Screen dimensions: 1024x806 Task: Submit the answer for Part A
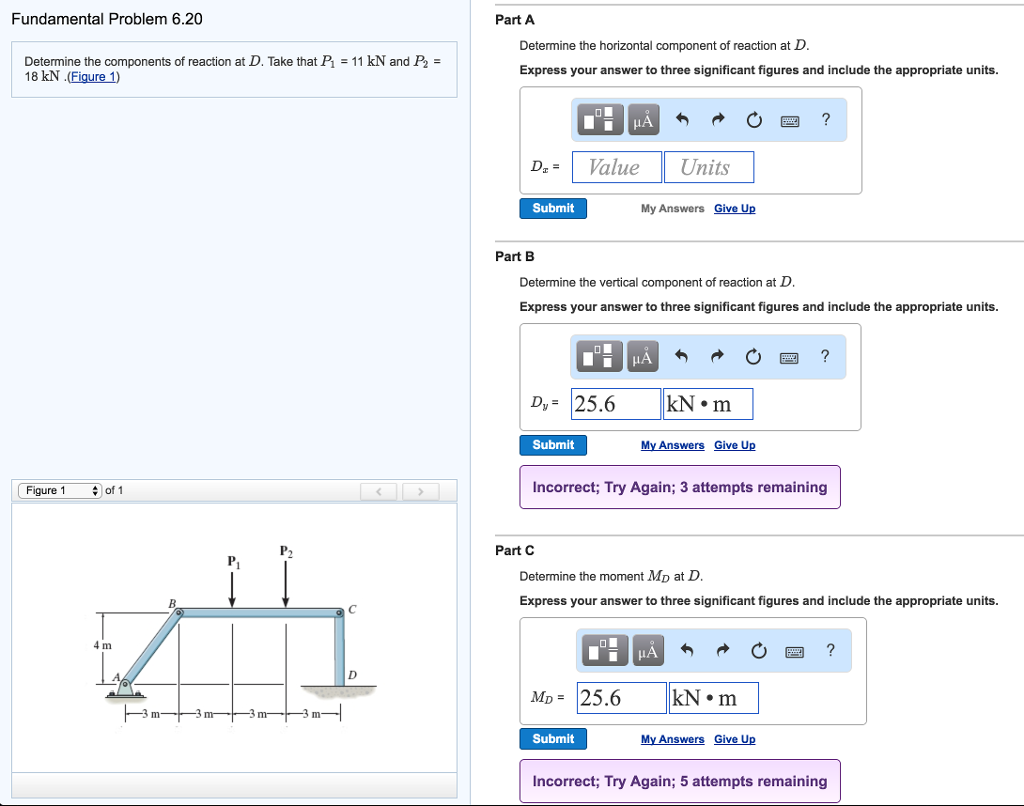(552, 208)
